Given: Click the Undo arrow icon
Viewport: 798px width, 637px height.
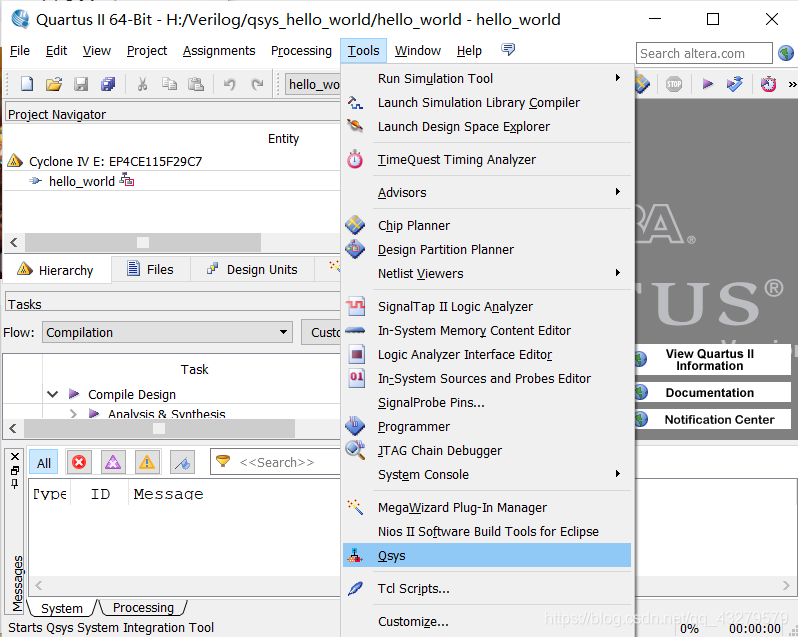Looking at the screenshot, I should (230, 83).
